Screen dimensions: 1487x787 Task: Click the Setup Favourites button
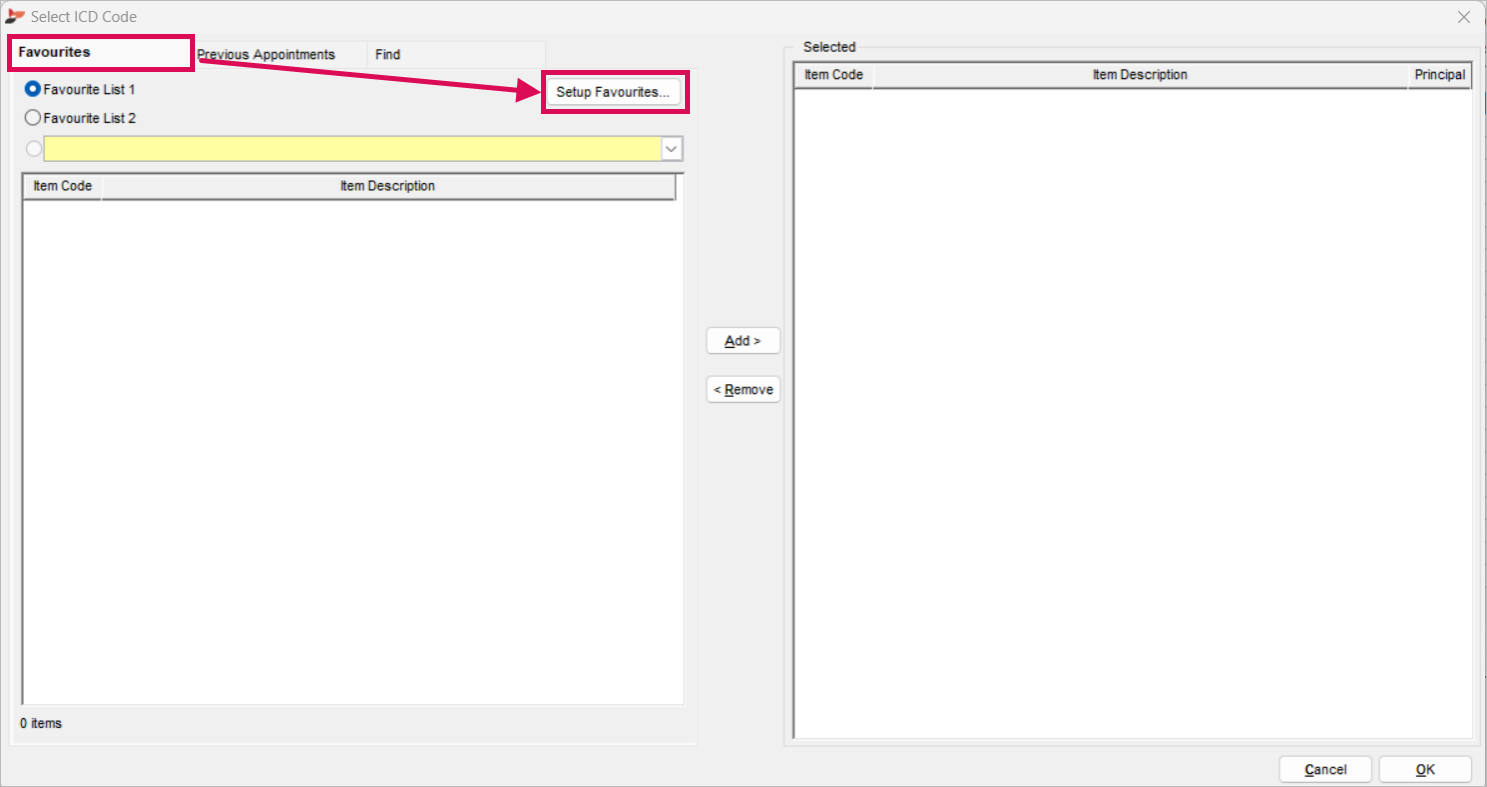pyautogui.click(x=613, y=92)
